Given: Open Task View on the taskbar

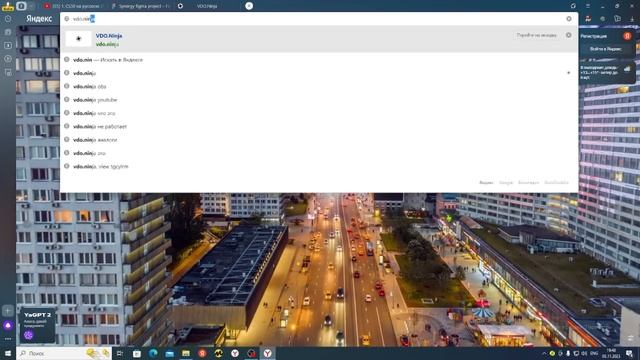Looking at the screenshot, I should 120,353.
